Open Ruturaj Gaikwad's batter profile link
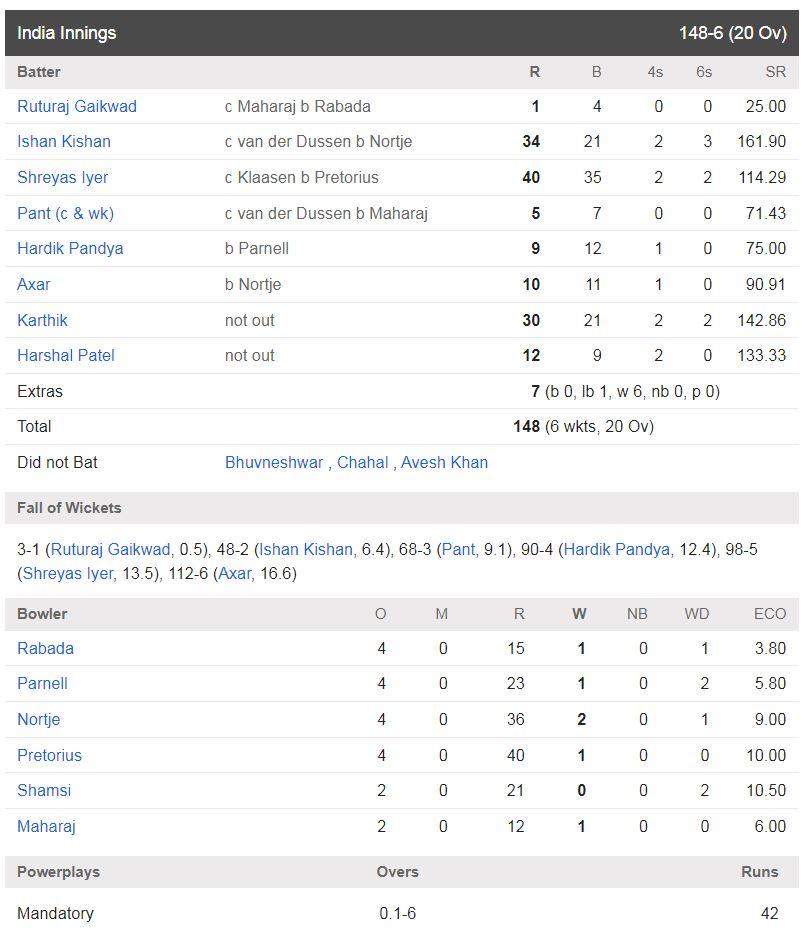Image resolution: width=803 pixels, height=944 pixels. pos(77,107)
